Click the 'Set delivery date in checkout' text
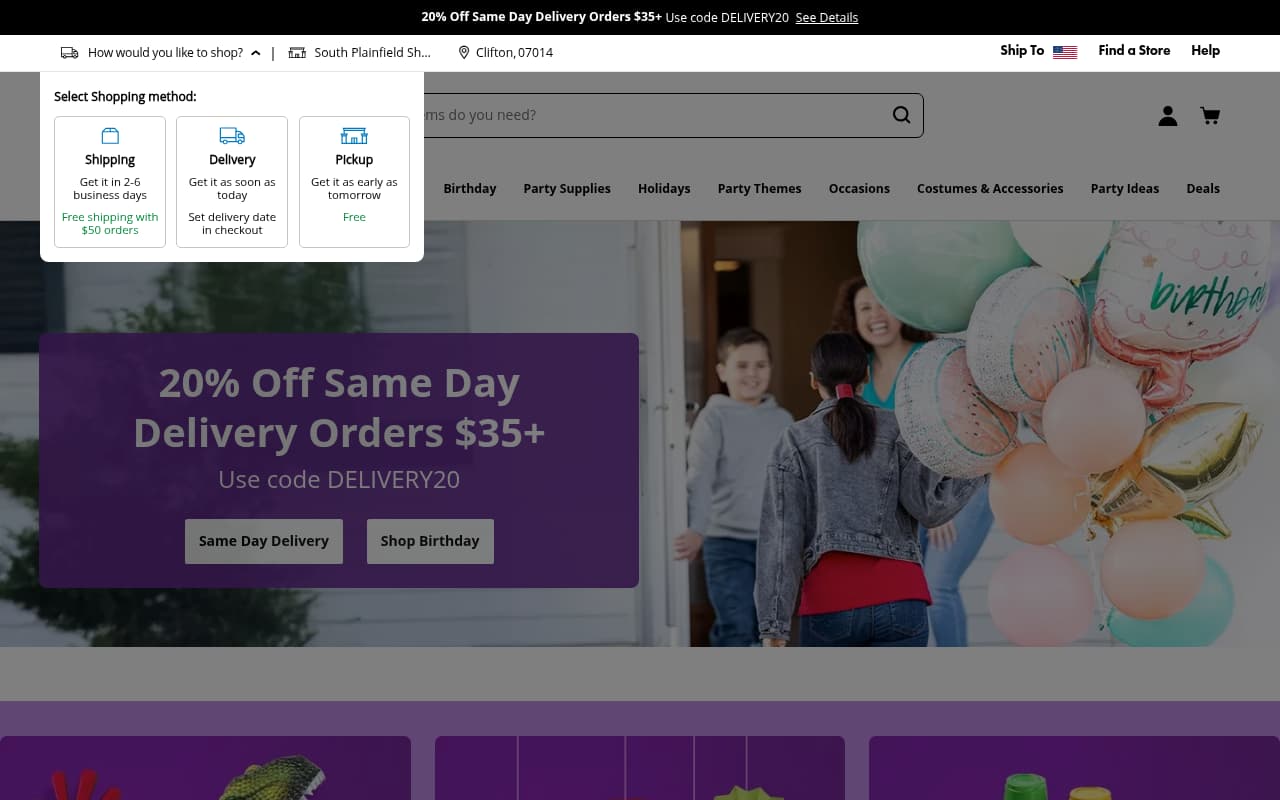Image resolution: width=1280 pixels, height=800 pixels. pyautogui.click(x=232, y=224)
